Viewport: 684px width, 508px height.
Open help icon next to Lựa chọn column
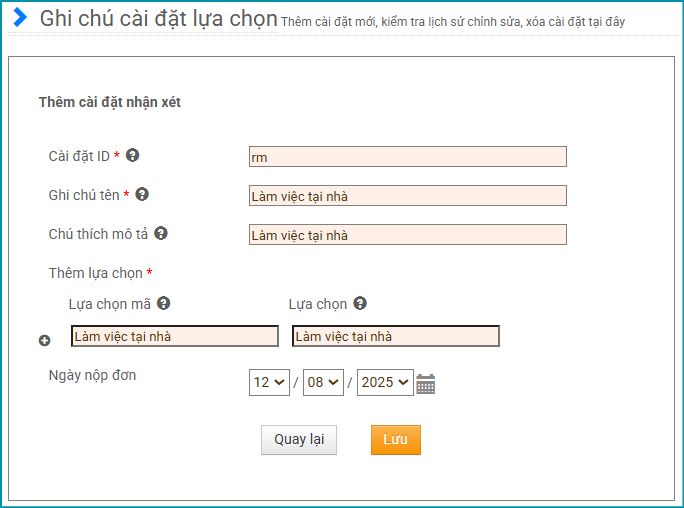pos(360,303)
